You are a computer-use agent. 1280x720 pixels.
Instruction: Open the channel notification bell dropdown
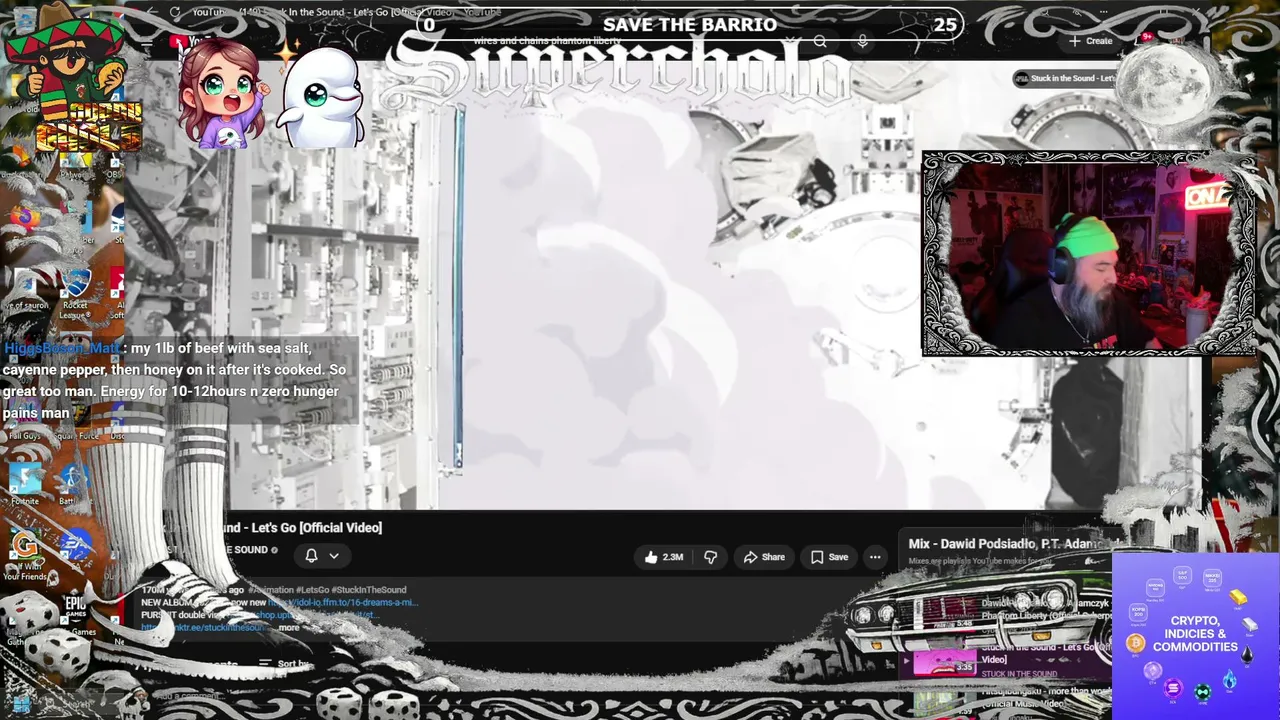pyautogui.click(x=322, y=556)
